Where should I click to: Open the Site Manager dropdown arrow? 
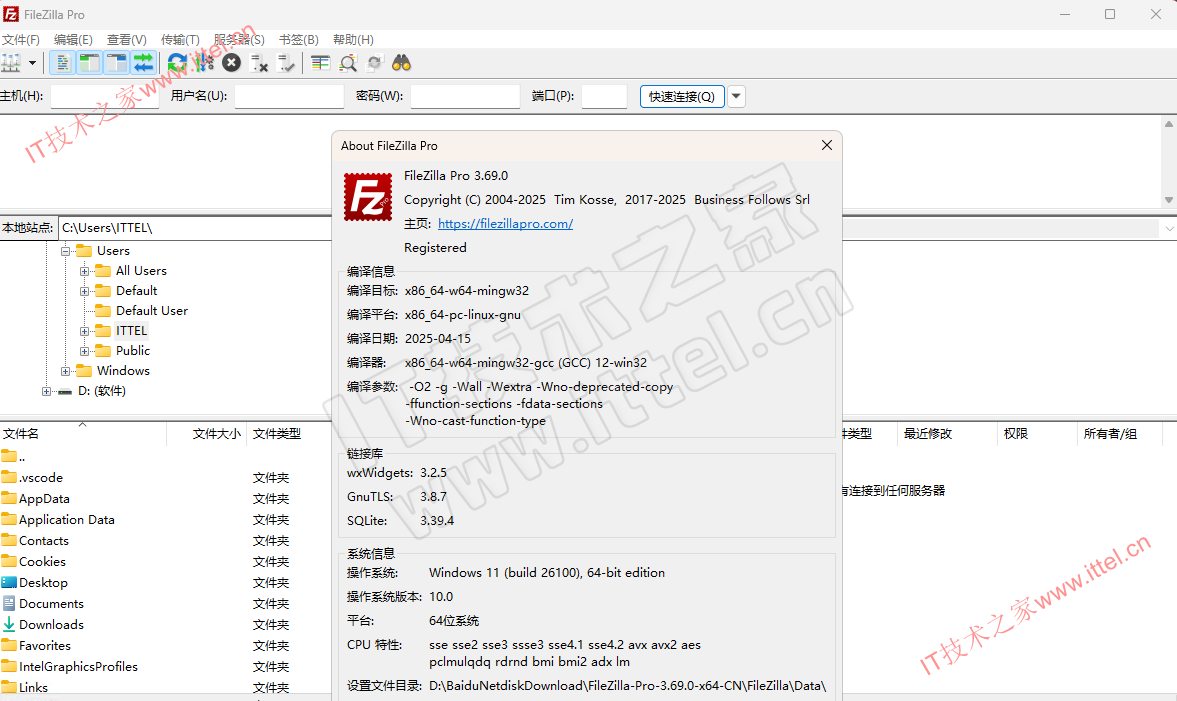pyautogui.click(x=32, y=63)
